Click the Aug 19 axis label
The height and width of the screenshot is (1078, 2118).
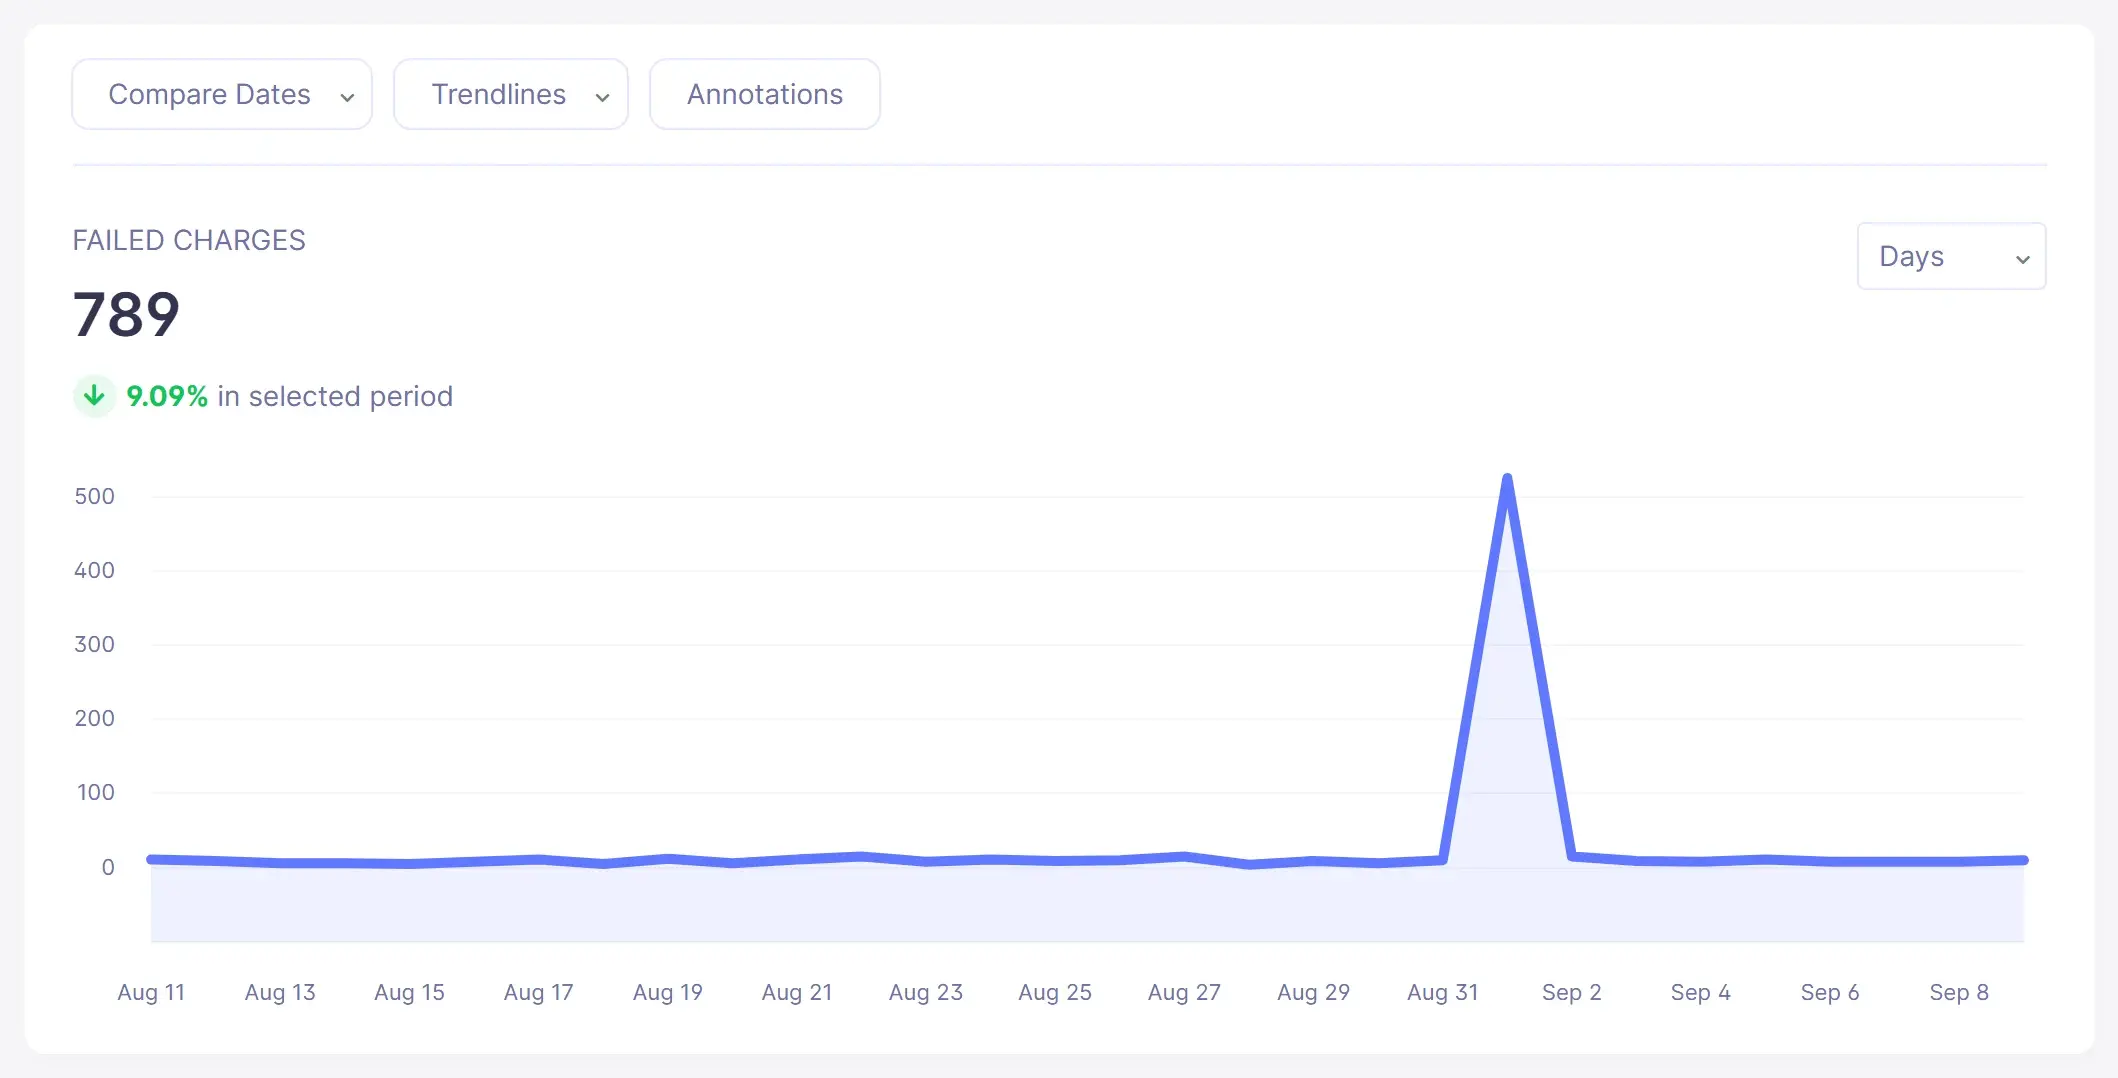pos(667,992)
